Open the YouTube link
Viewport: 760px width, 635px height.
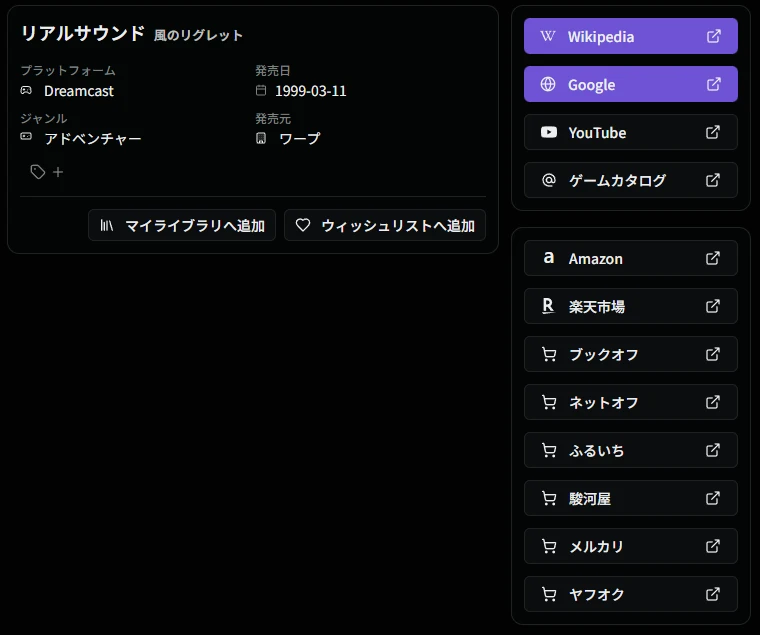coord(631,132)
